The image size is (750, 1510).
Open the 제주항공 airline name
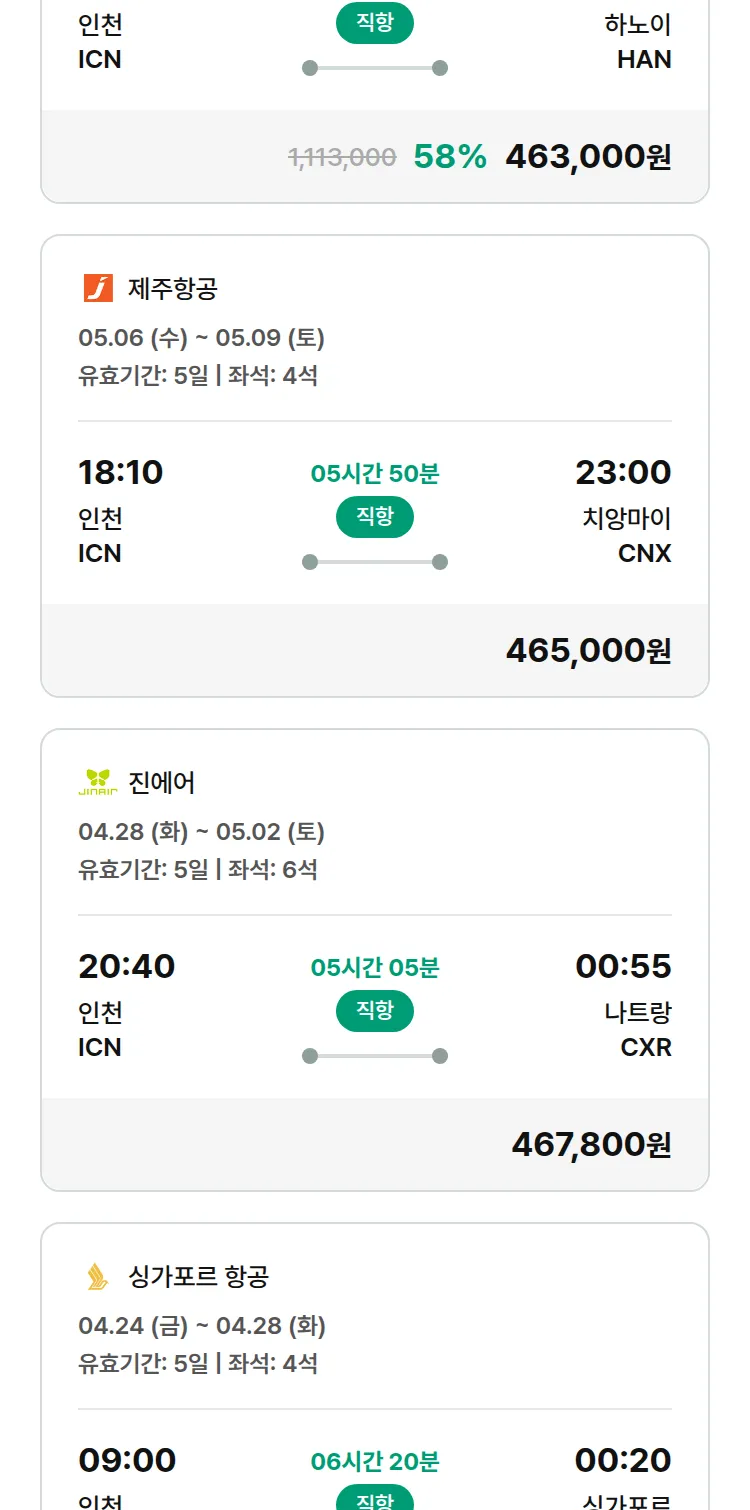[173, 289]
